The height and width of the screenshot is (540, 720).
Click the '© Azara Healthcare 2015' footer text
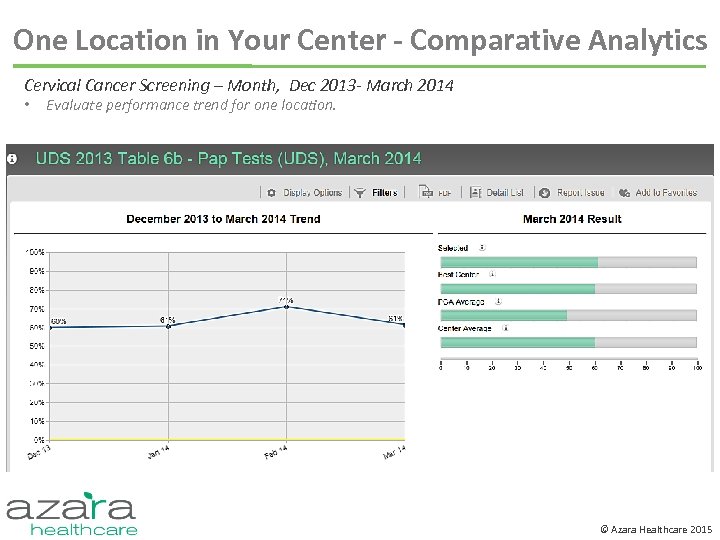[x=657, y=529]
